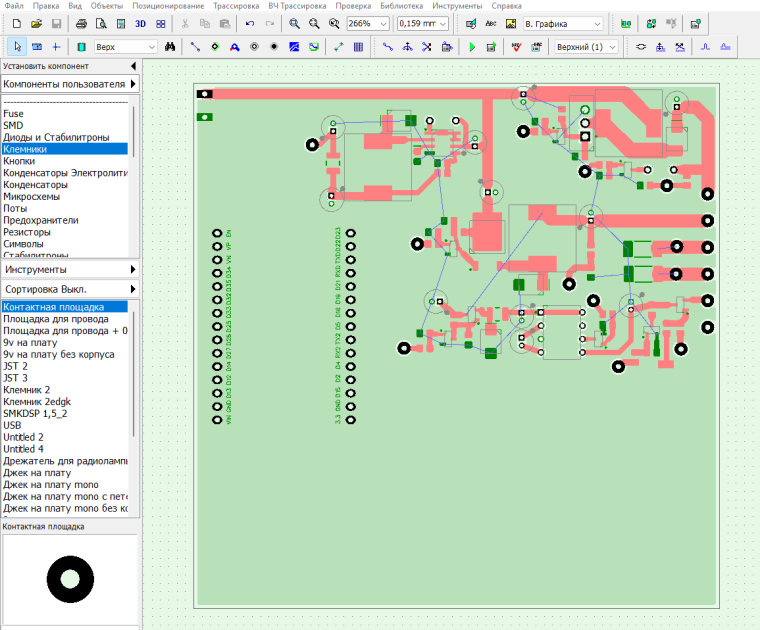The image size is (760, 630).
Task: Launch the 3D board preview
Action: 141,23
